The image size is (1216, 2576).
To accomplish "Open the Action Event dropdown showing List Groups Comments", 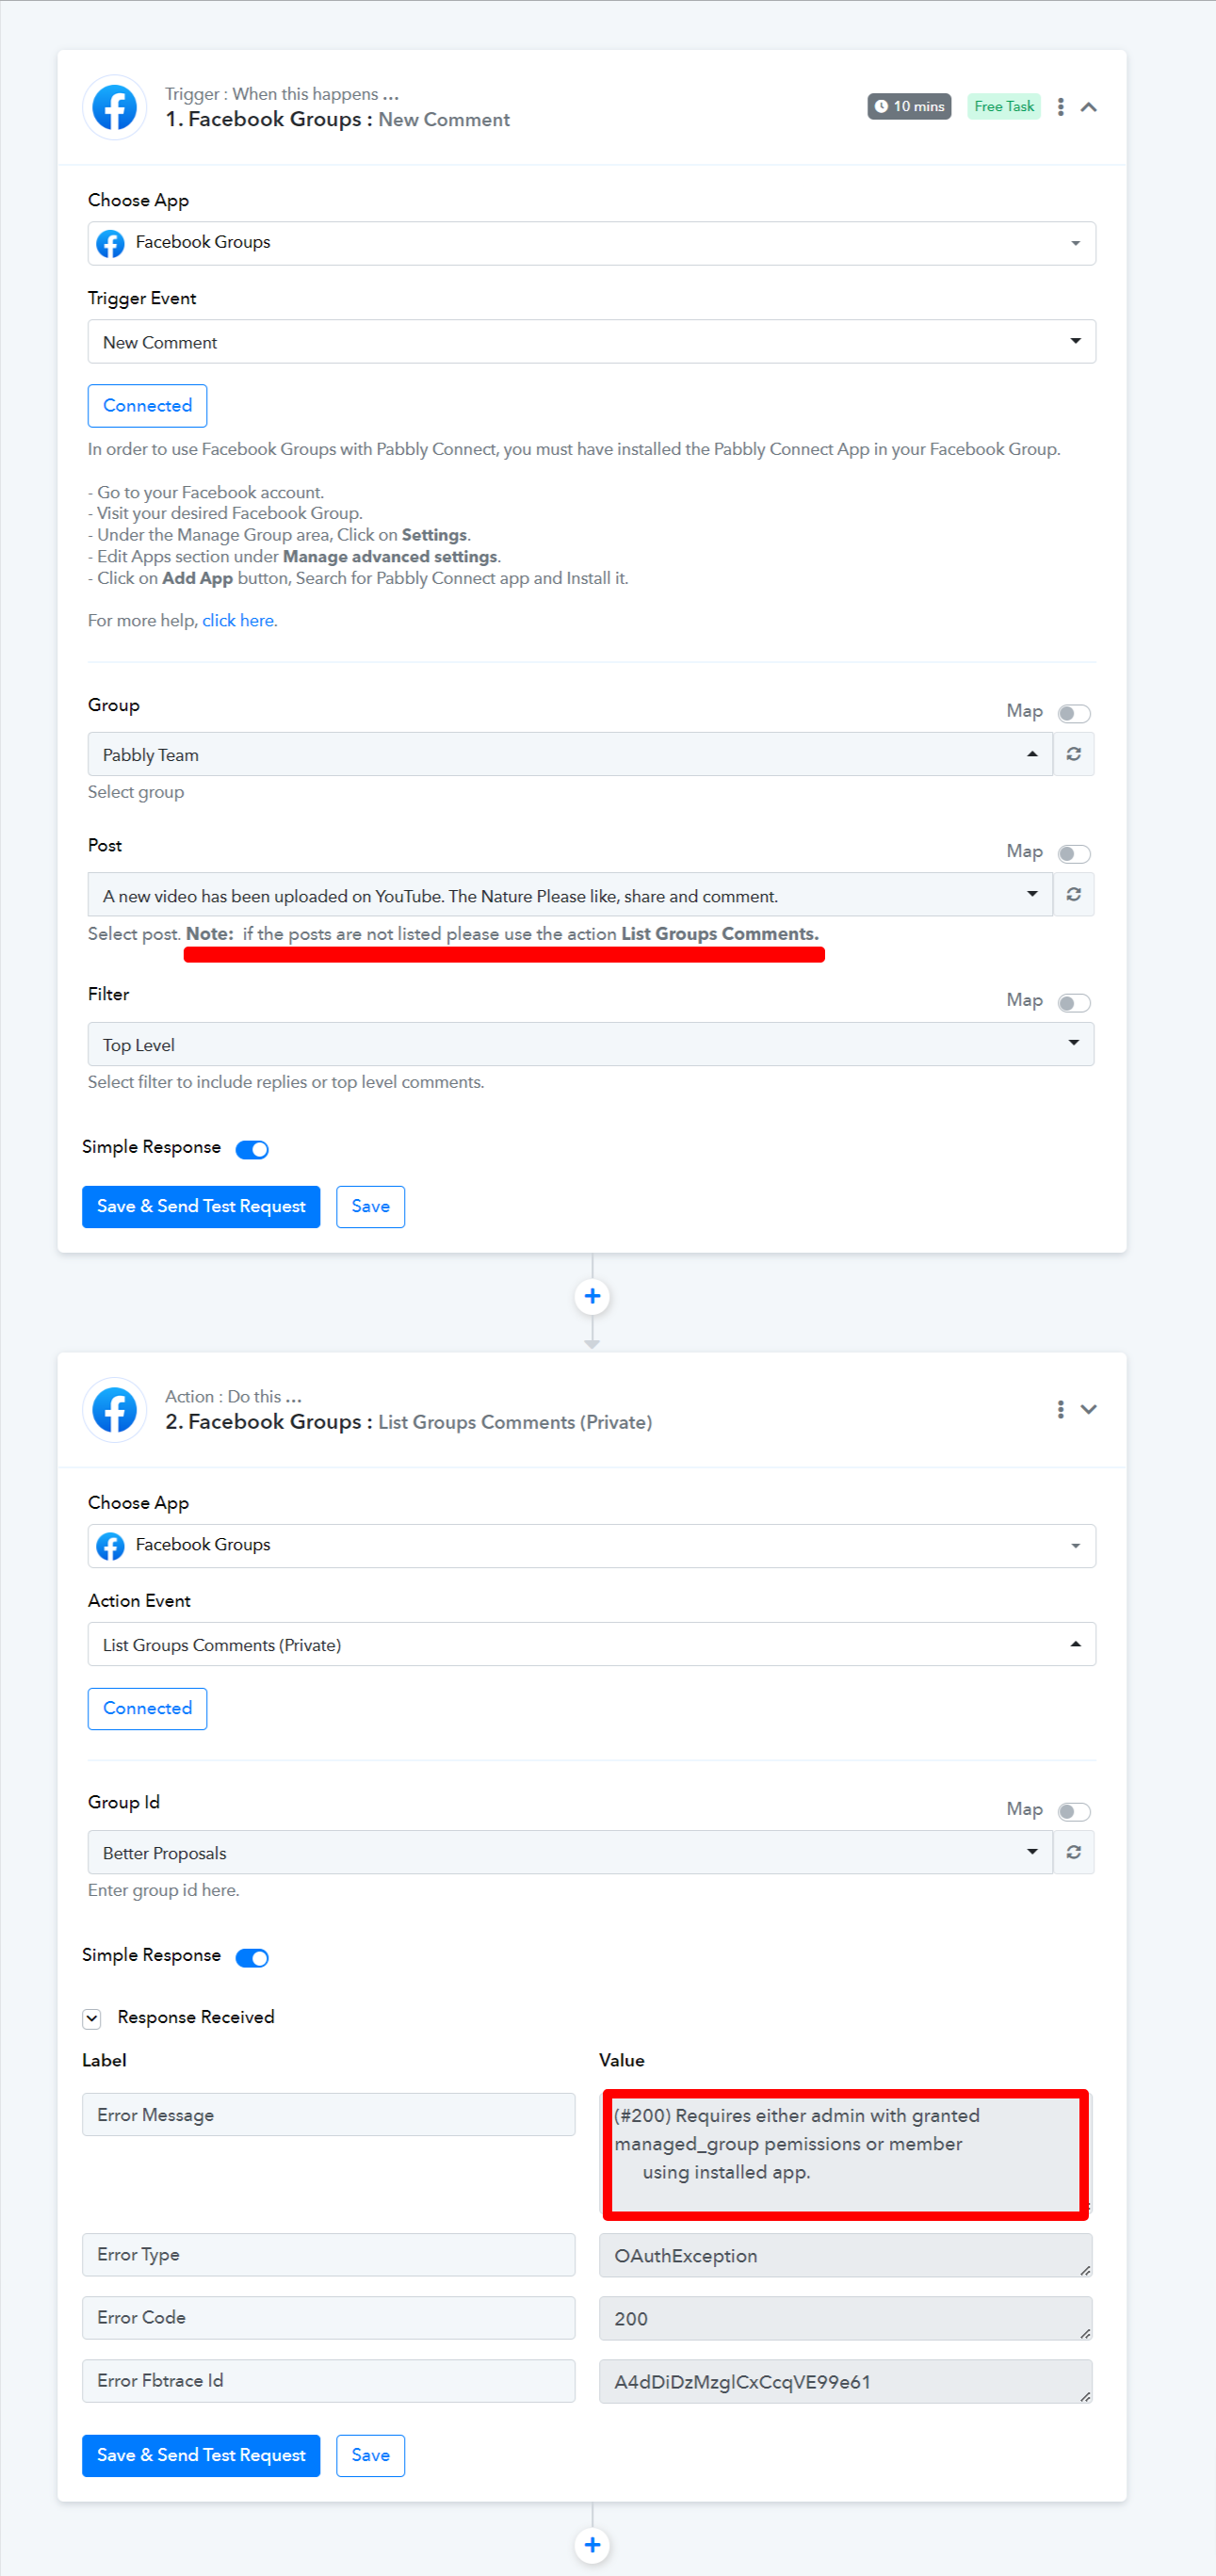I will [592, 1644].
